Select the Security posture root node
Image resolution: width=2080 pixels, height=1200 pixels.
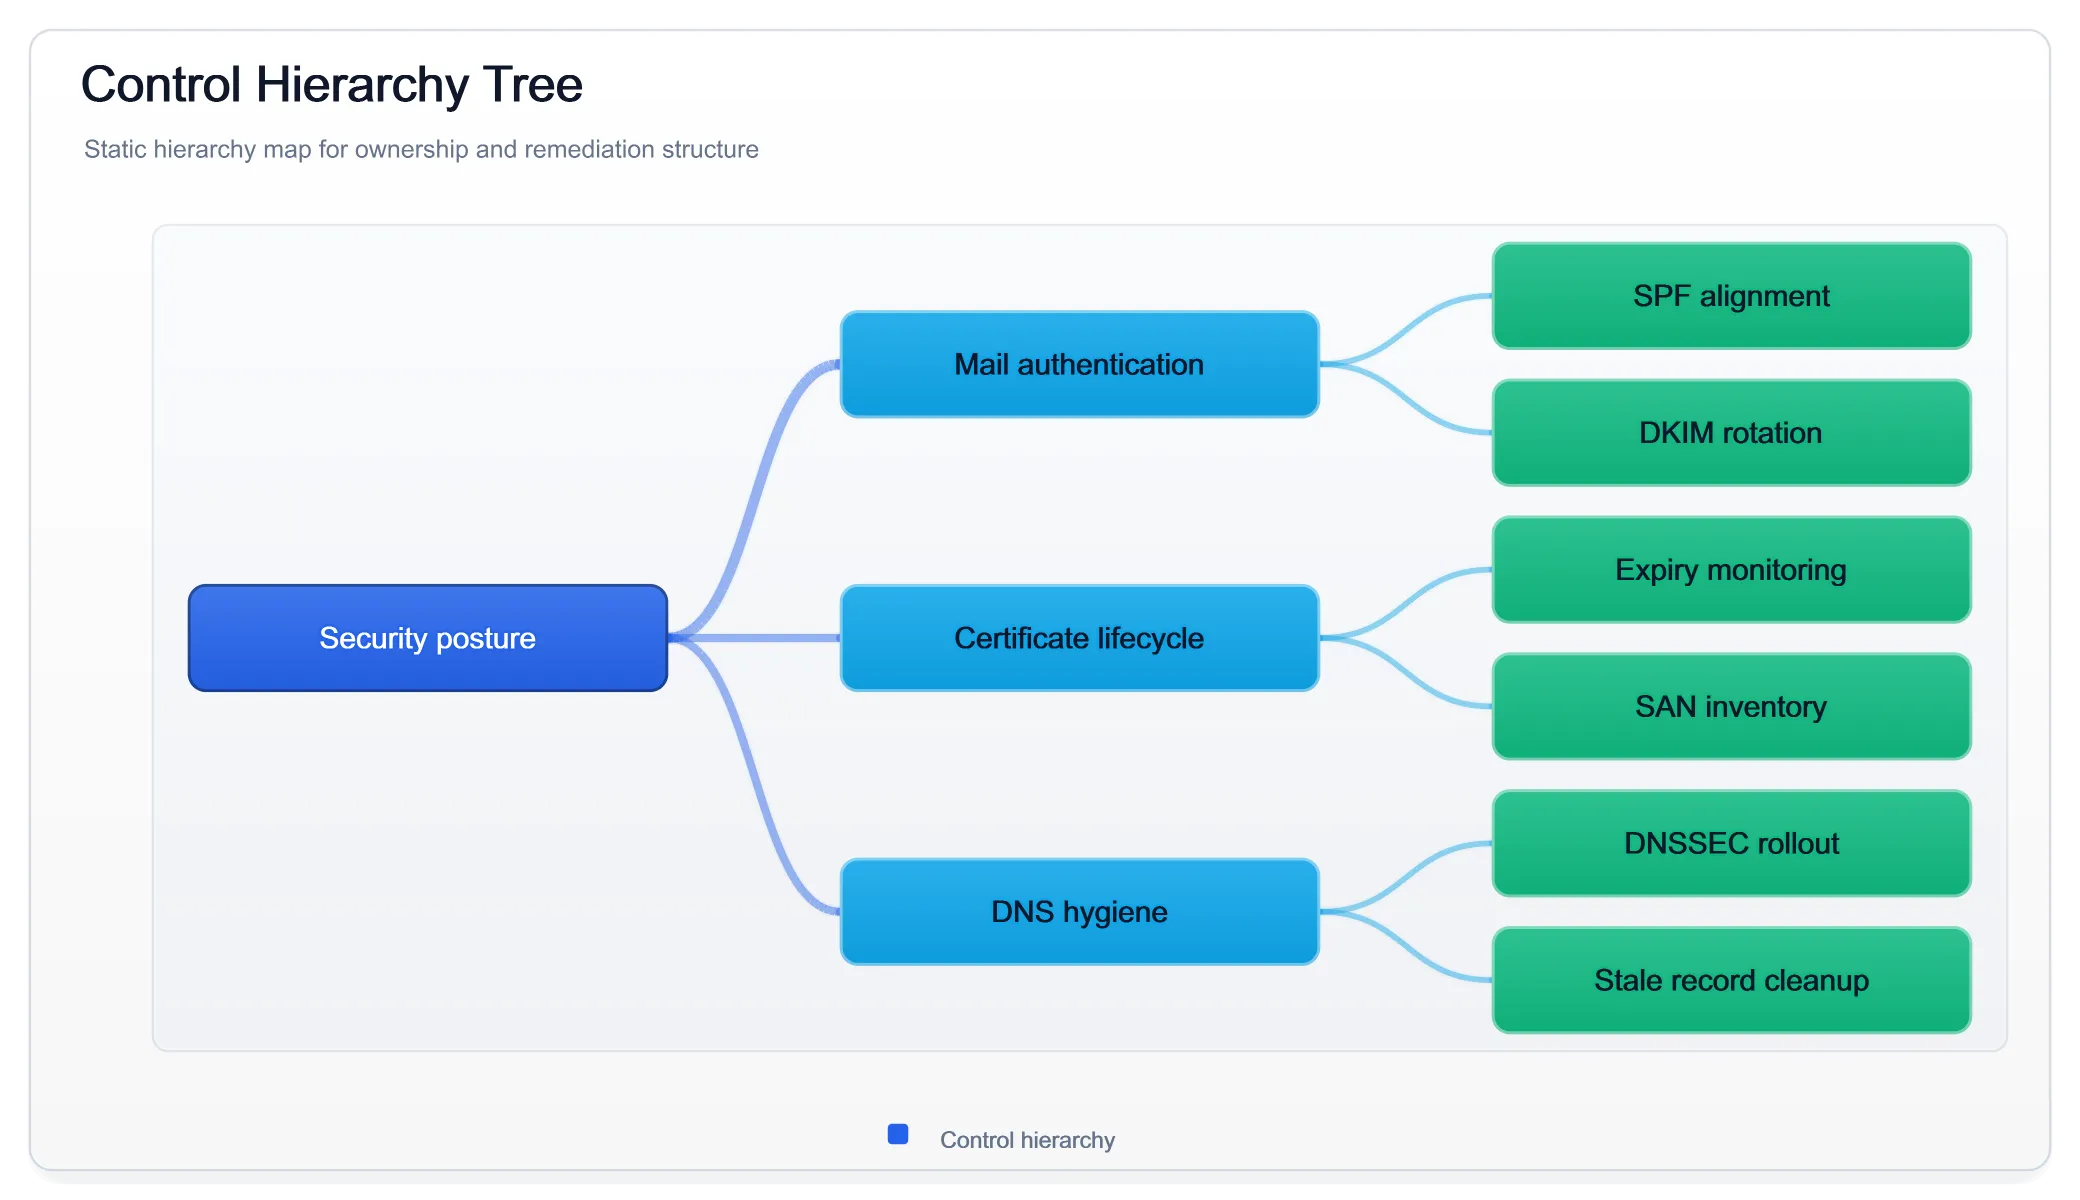click(428, 638)
